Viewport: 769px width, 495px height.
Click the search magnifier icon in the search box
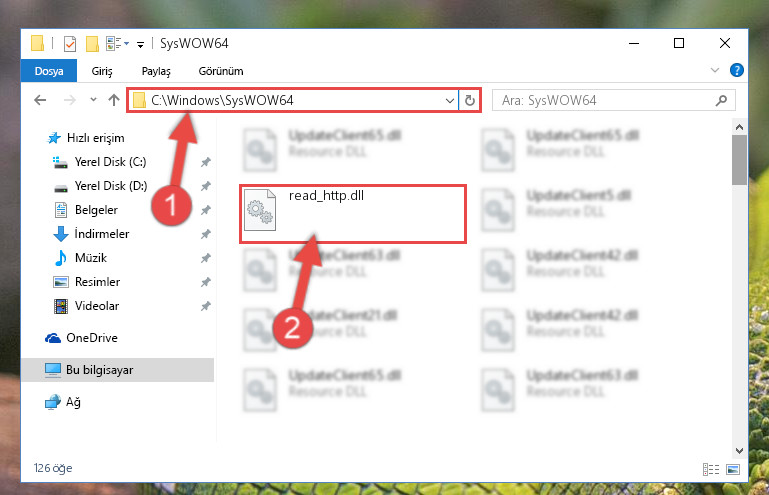pyautogui.click(x=721, y=101)
